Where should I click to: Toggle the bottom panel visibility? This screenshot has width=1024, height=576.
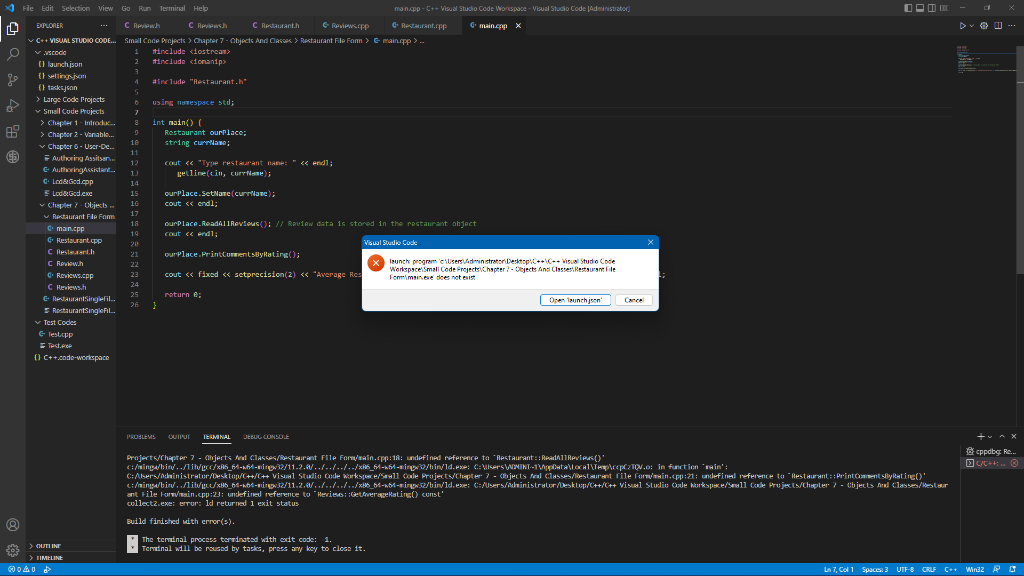(920, 8)
